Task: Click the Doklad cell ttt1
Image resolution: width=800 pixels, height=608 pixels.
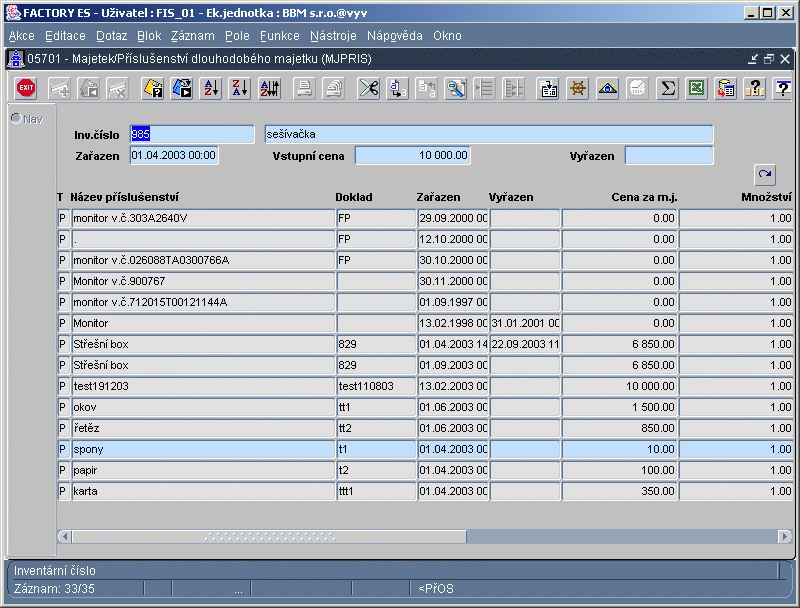Action: point(376,491)
